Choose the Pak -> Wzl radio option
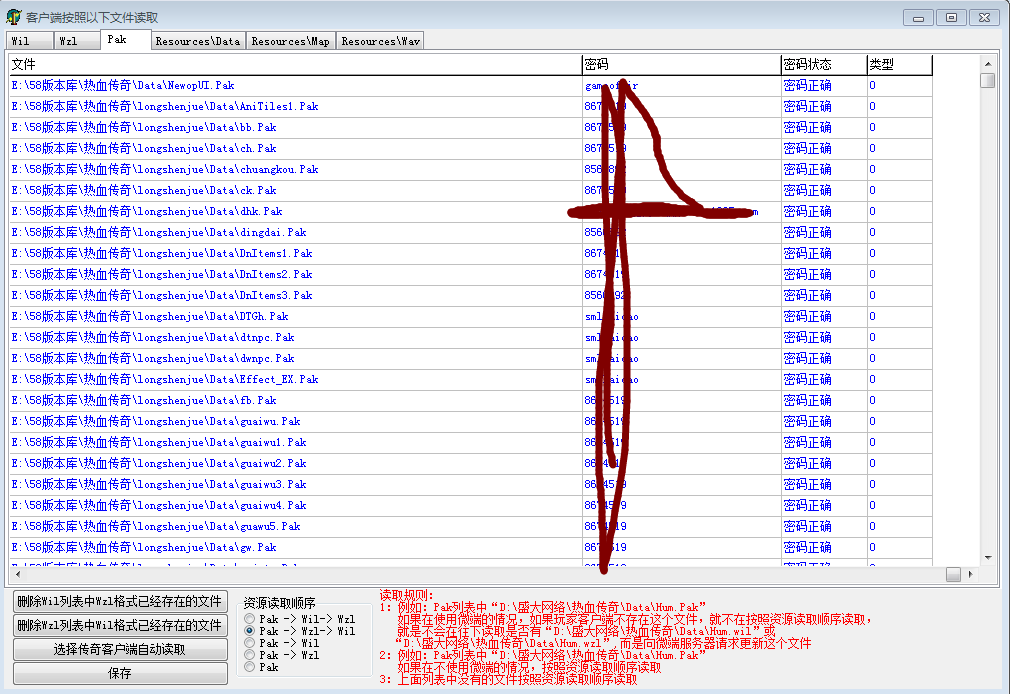Image resolution: width=1010 pixels, height=694 pixels. tap(282, 655)
